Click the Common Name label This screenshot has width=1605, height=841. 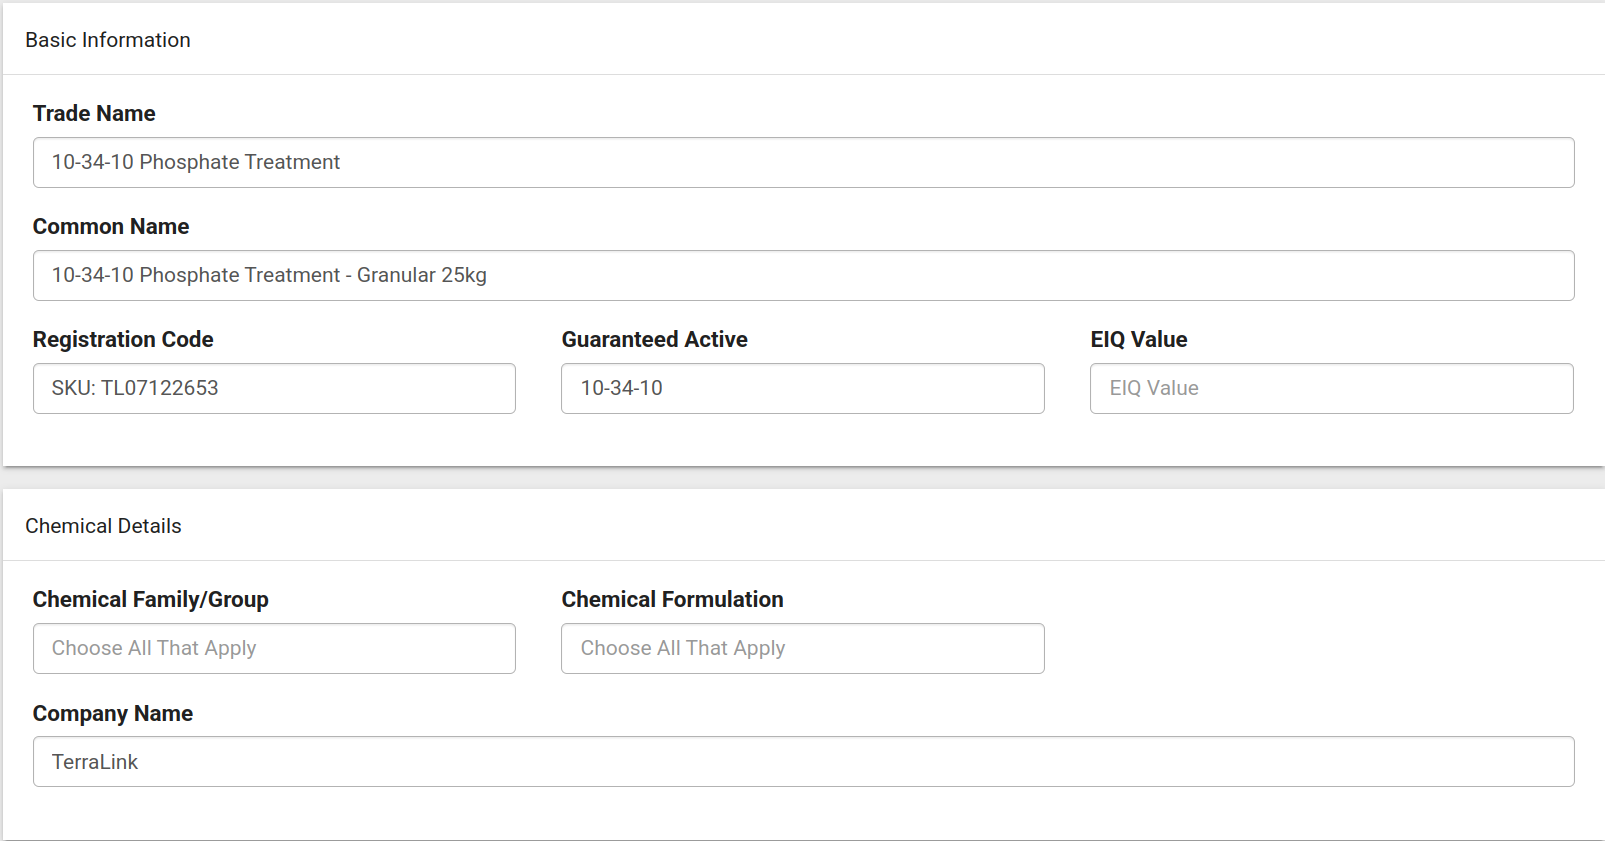coord(111,226)
